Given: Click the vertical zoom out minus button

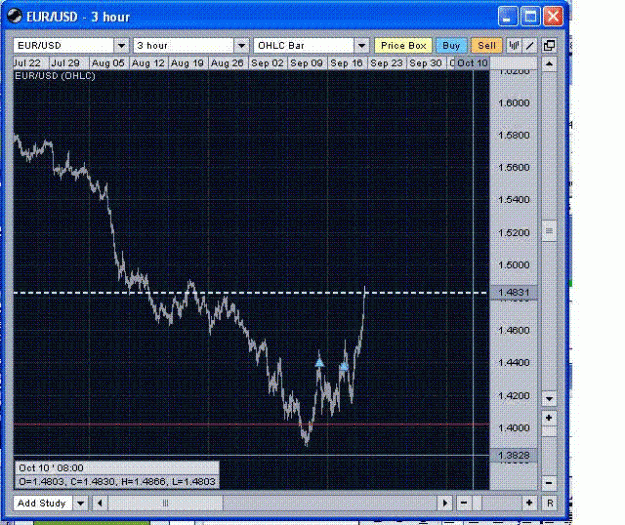Looking at the screenshot, I should coord(549,483).
